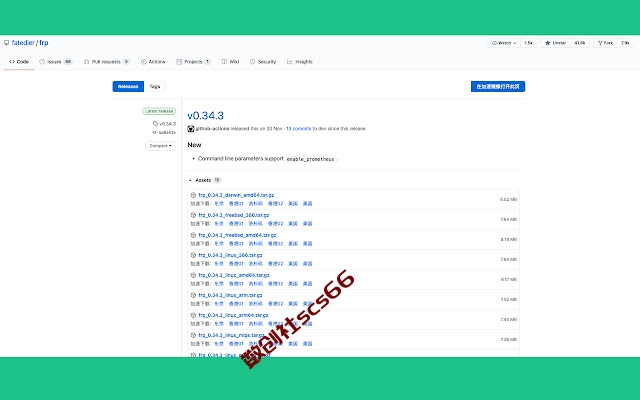Click package icon beside freebsd_386 file
The image size is (640, 400).
[193, 215]
